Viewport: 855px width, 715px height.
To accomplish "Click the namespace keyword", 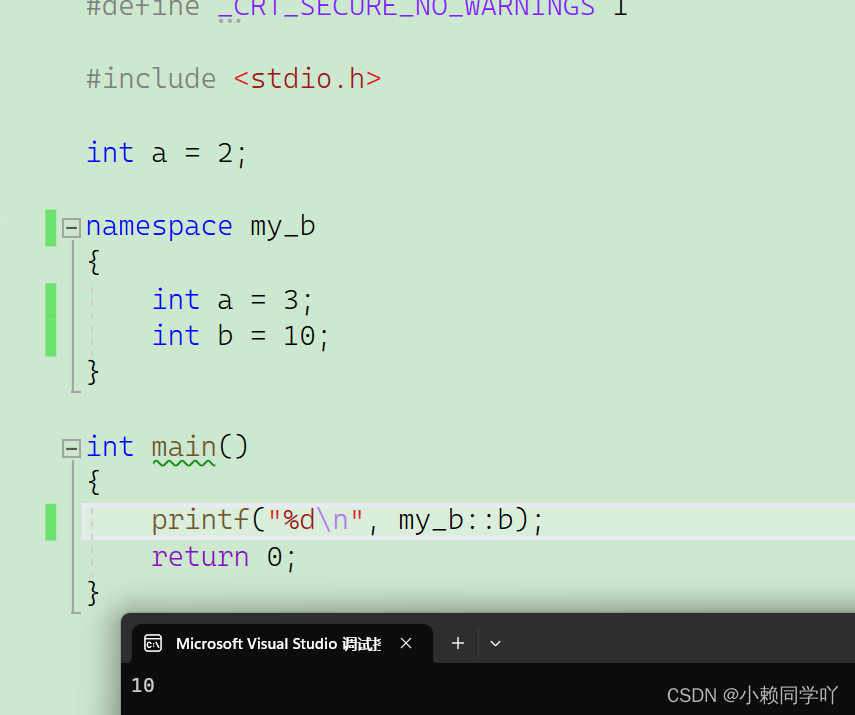I will [159, 227].
